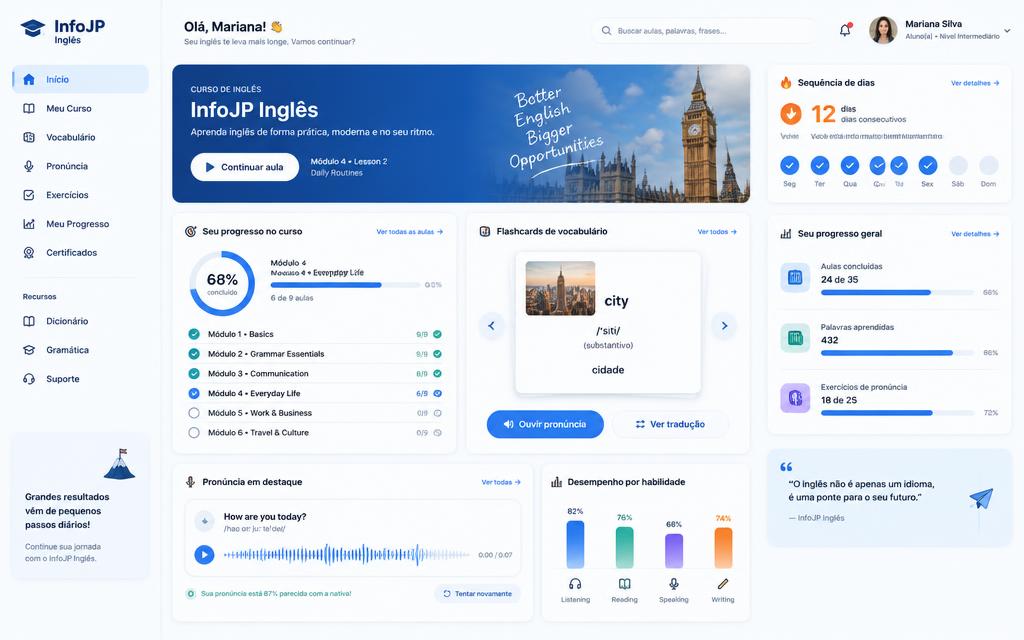Screen dimensions: 1024x640
Task: Toggle the Sex day checkmark
Action: point(927,165)
